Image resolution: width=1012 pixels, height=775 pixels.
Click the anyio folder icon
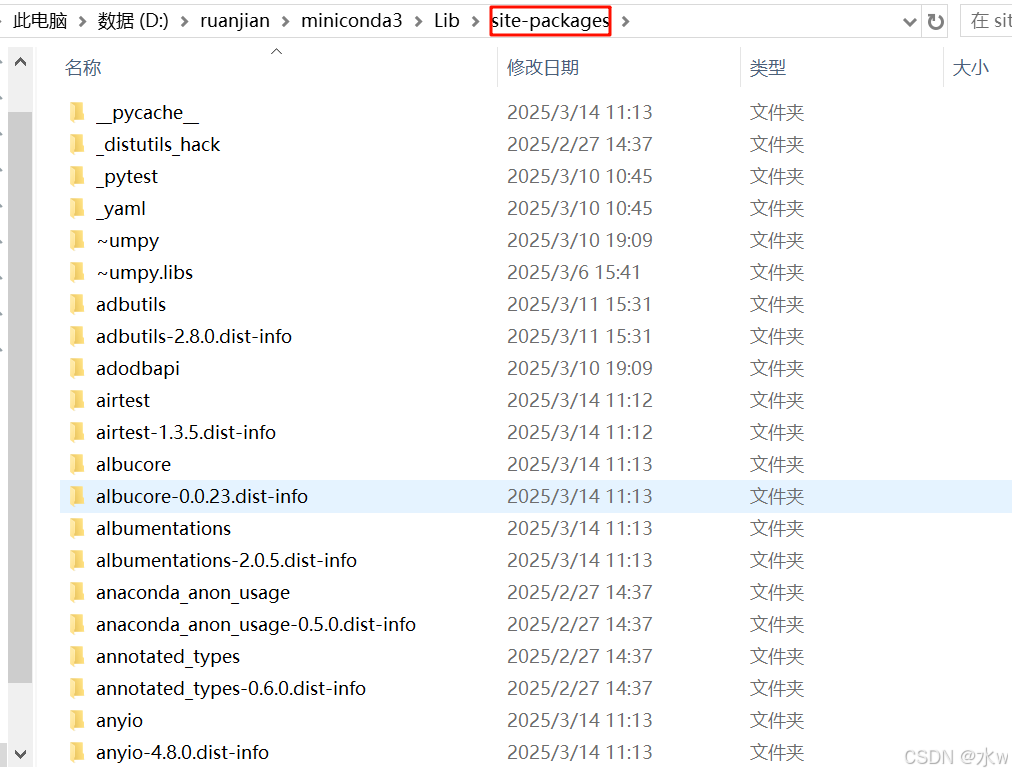coord(77,720)
